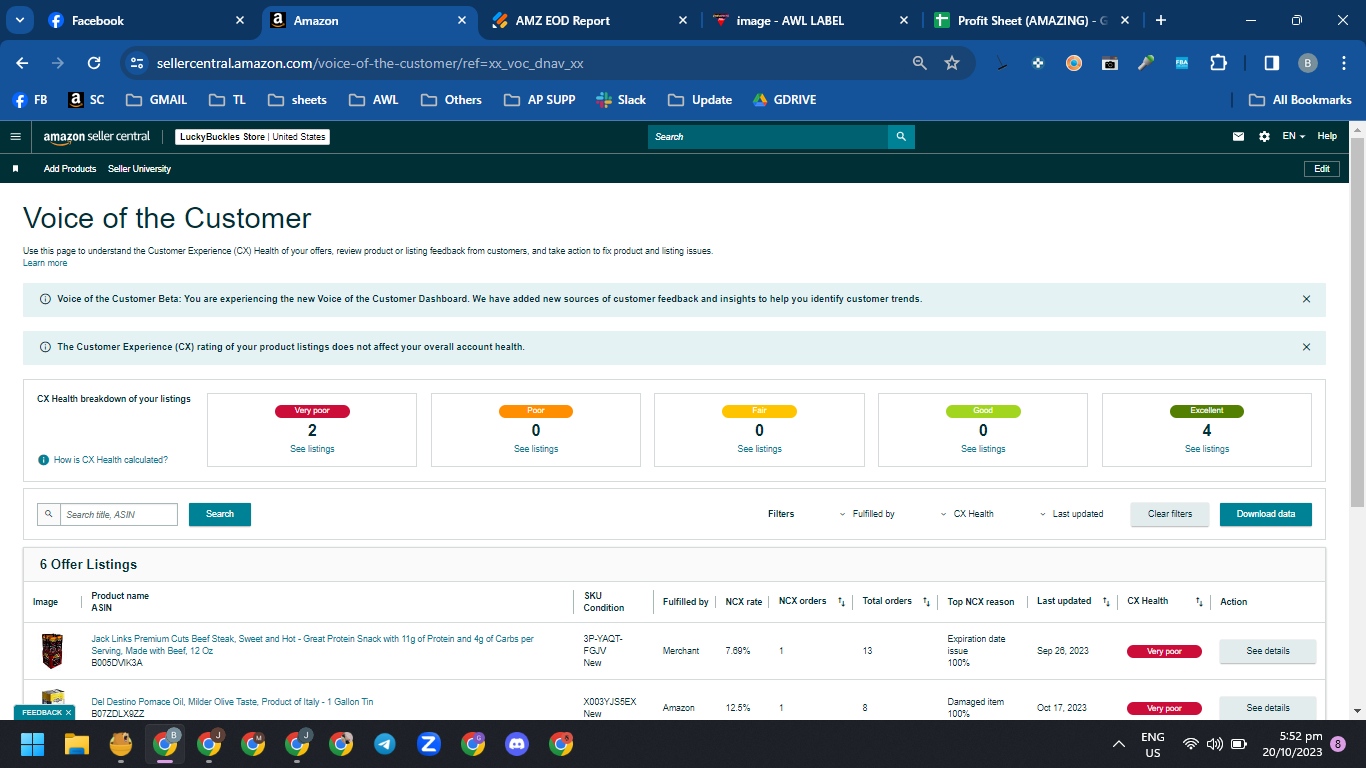Click the zoom magnifier icon in the address bar
Viewport: 1366px width, 768px height.
(920, 63)
